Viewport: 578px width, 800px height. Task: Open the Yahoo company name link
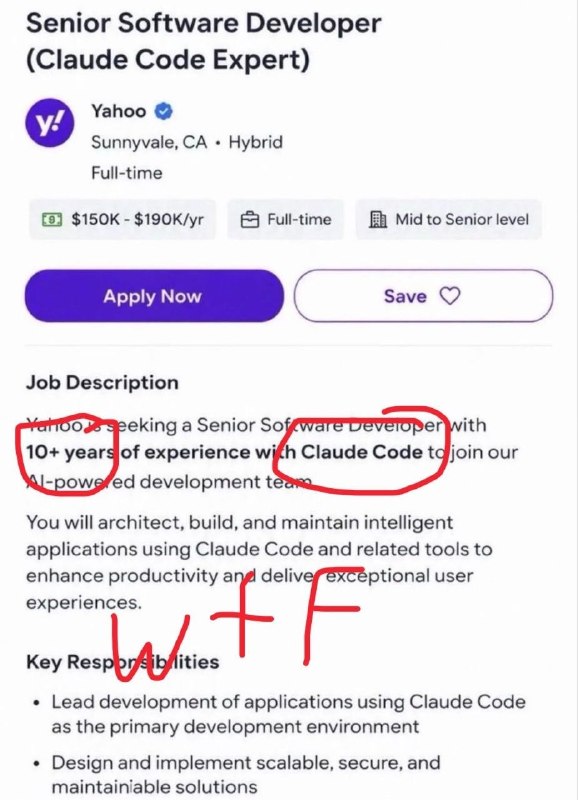coord(118,111)
